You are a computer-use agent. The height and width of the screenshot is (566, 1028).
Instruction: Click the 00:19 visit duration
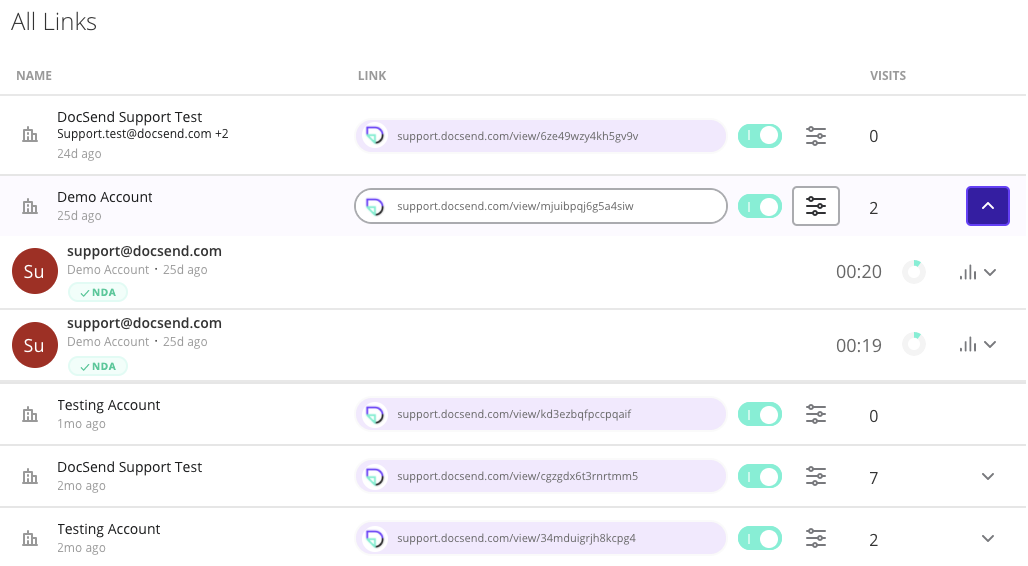tap(858, 346)
